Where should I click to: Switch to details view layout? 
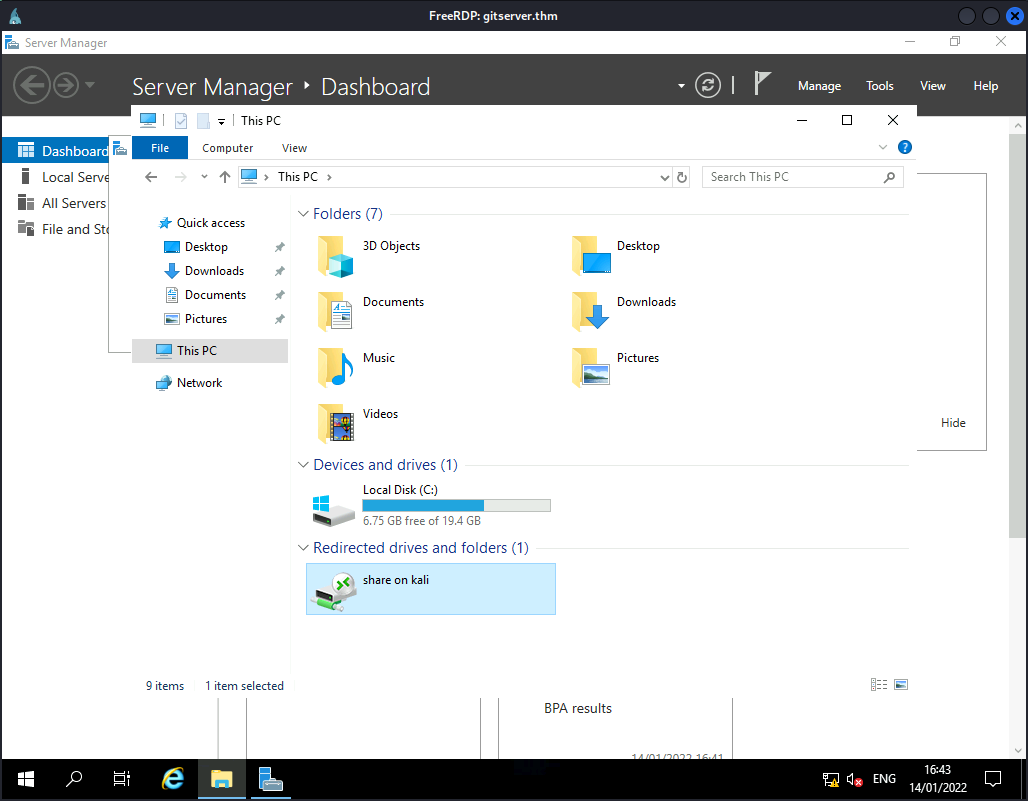pyautogui.click(x=879, y=684)
